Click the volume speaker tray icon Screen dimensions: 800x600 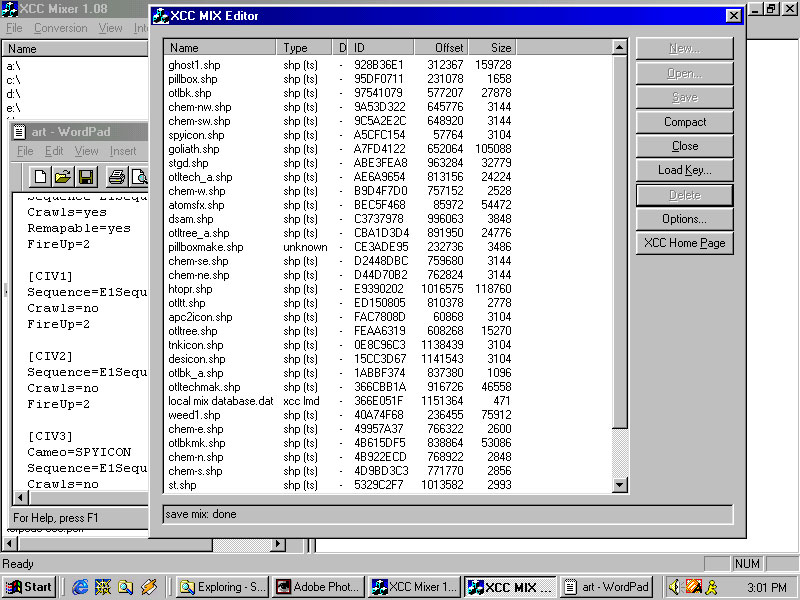(x=673, y=587)
